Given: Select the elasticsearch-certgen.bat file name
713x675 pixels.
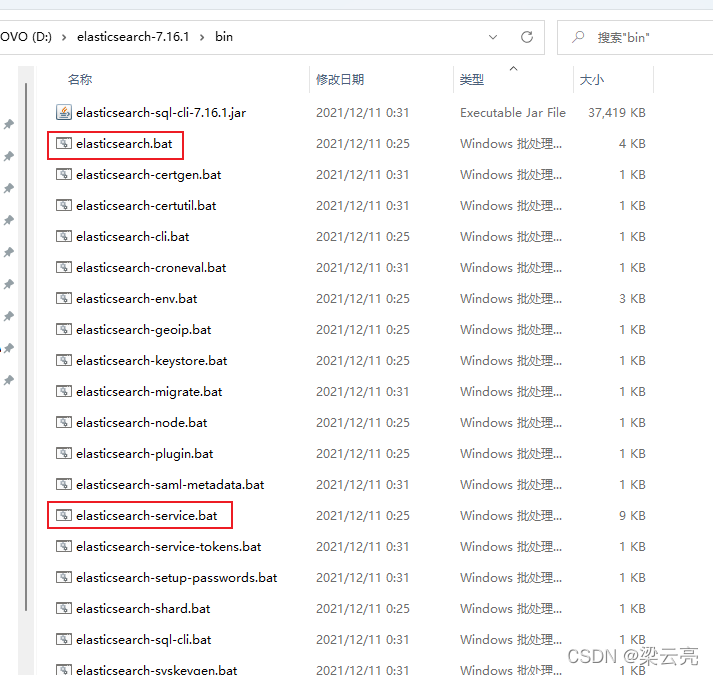Looking at the screenshot, I should 149,175.
